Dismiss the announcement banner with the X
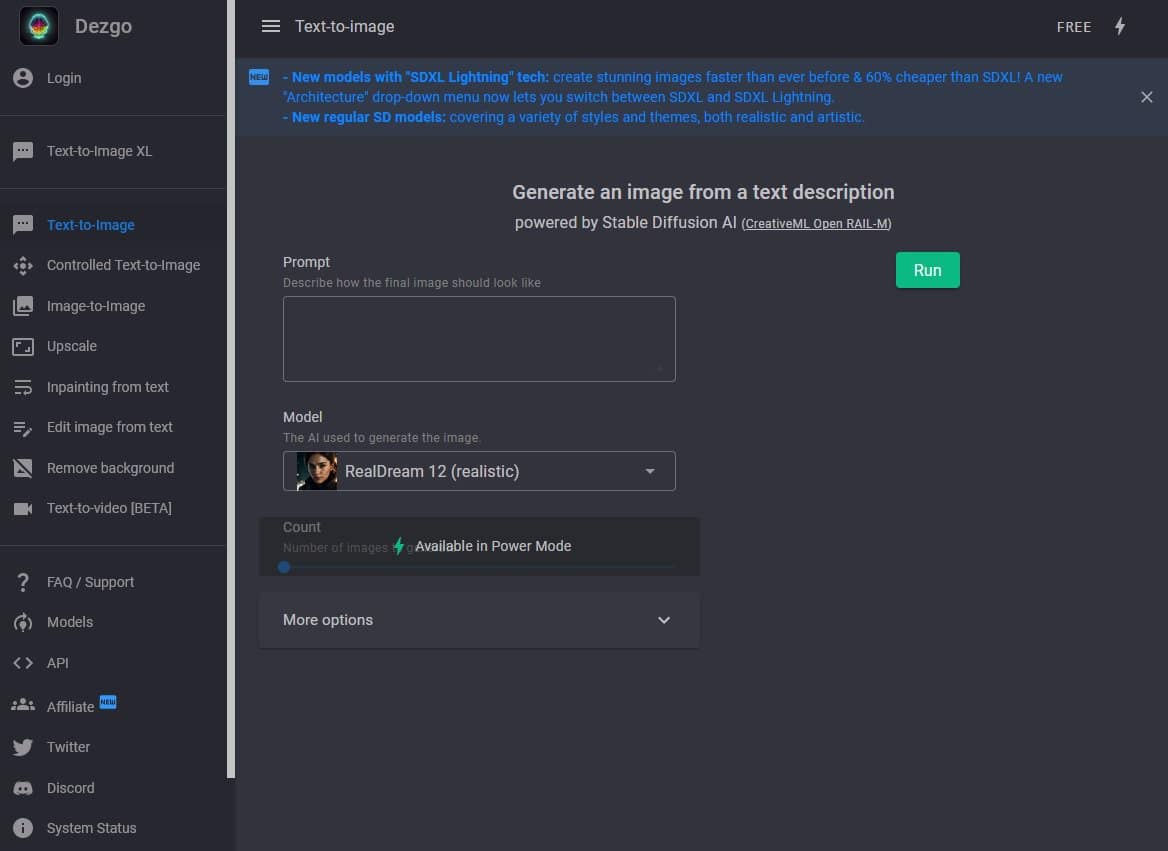Viewport: 1168px width, 851px height. pyautogui.click(x=1146, y=97)
